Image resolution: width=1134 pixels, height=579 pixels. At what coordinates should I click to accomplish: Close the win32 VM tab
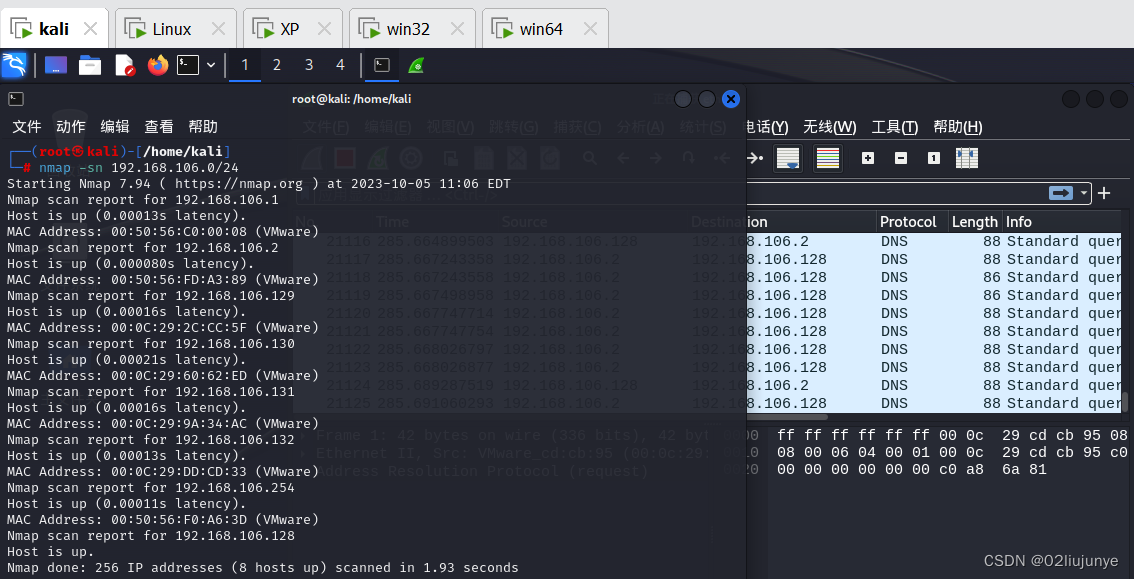[457, 29]
